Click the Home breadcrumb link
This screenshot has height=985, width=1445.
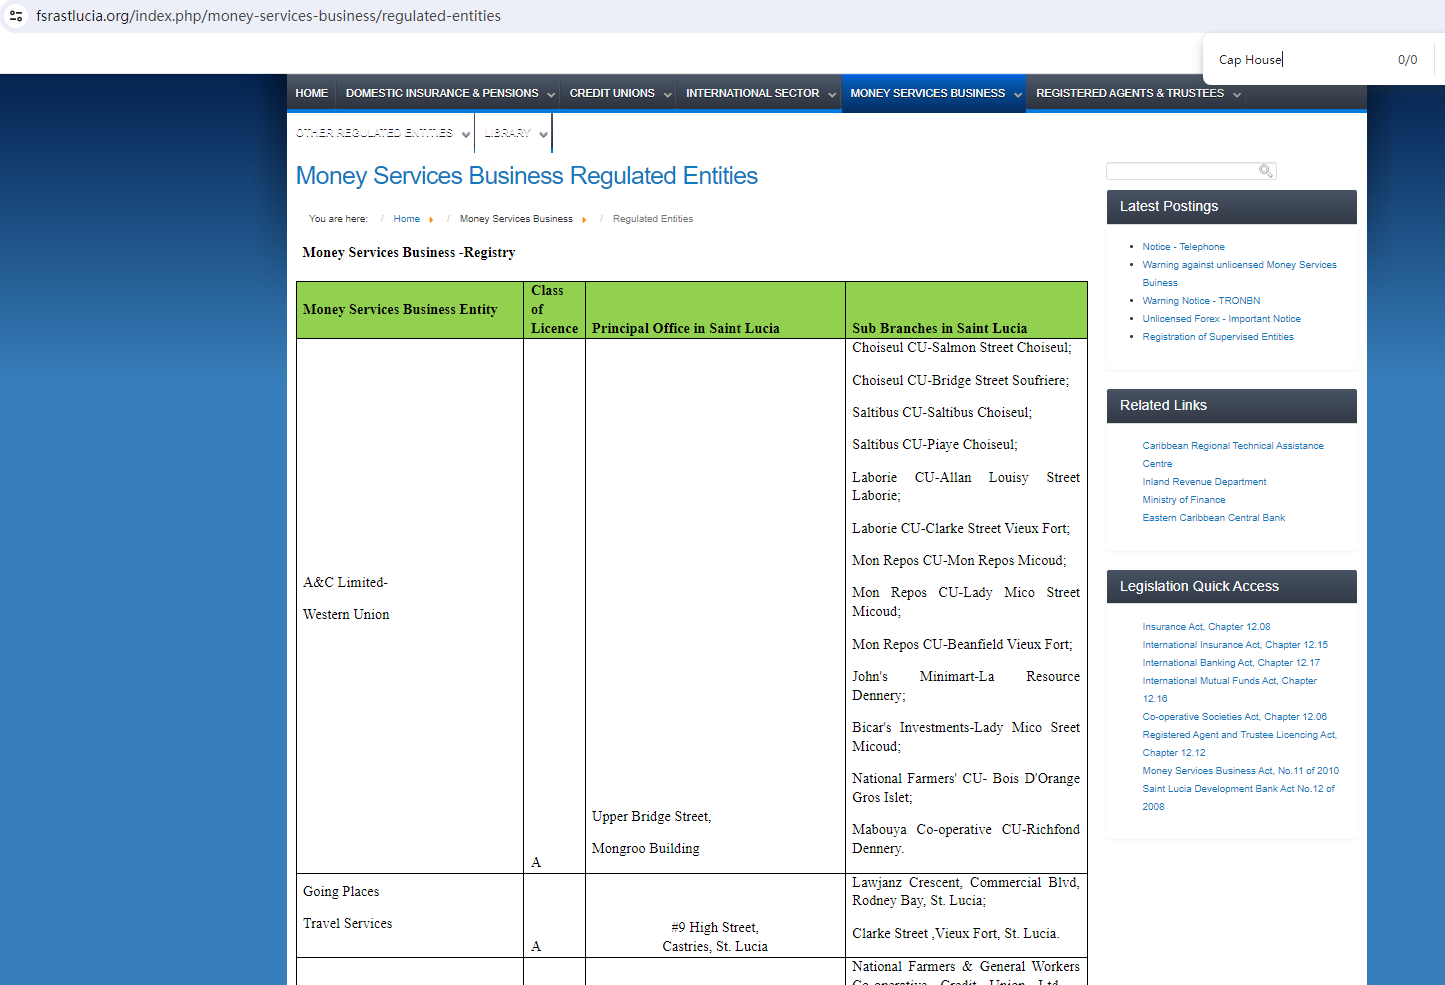(x=406, y=219)
